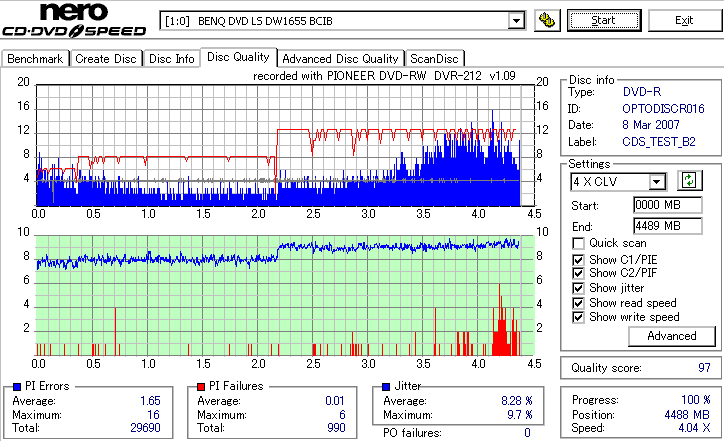Click the blue PI Errors legend square
This screenshot has width=724, height=441.
(x=17, y=387)
